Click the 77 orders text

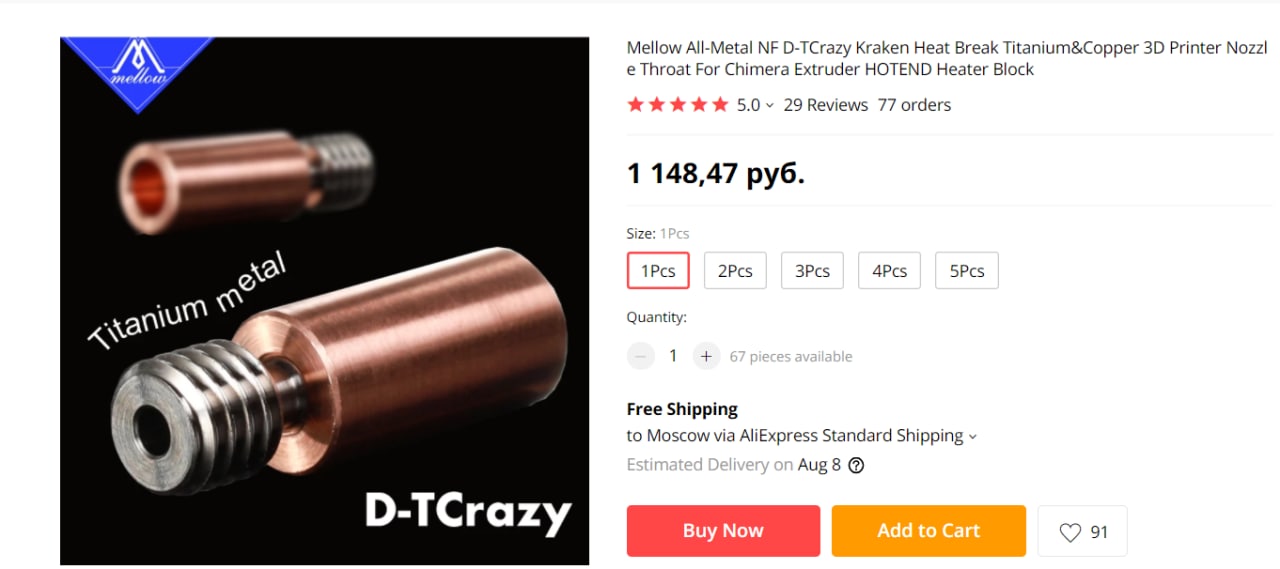[914, 105]
